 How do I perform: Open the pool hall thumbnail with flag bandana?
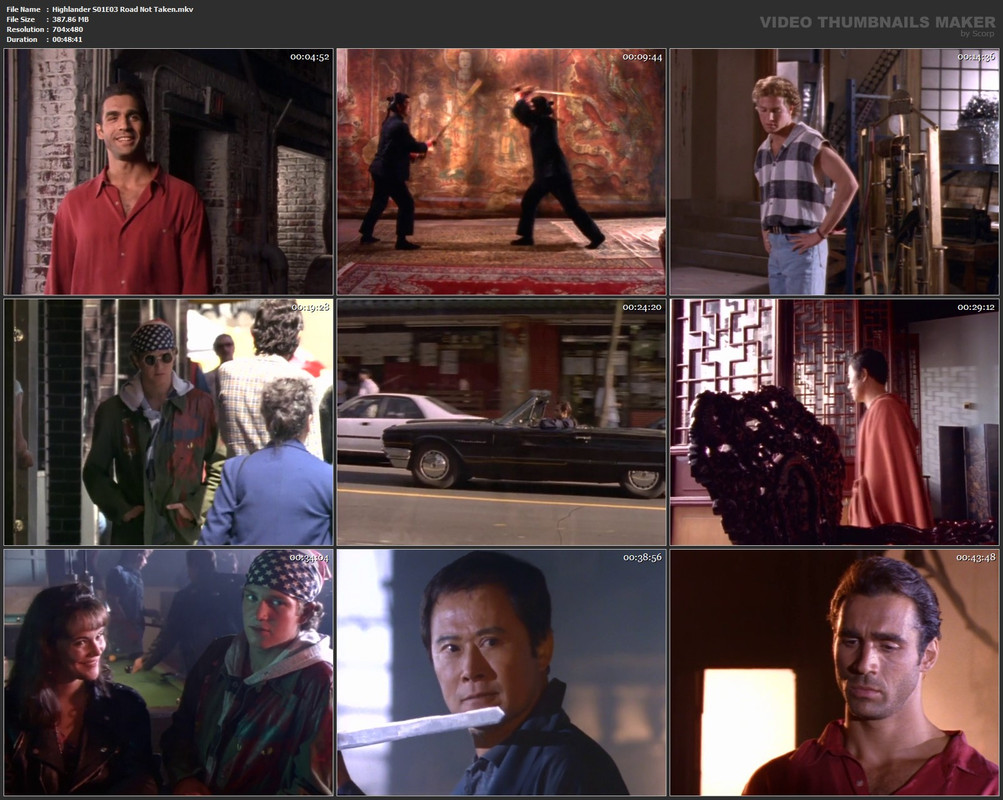pos(169,672)
